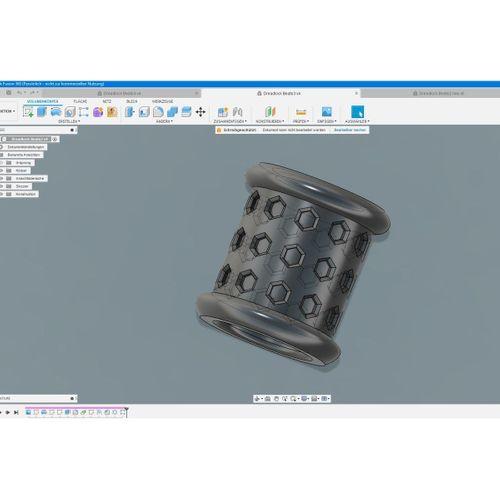Viewport: 500px width, 500px height.
Task: Switch to the first gray document tab
Action: point(122,93)
